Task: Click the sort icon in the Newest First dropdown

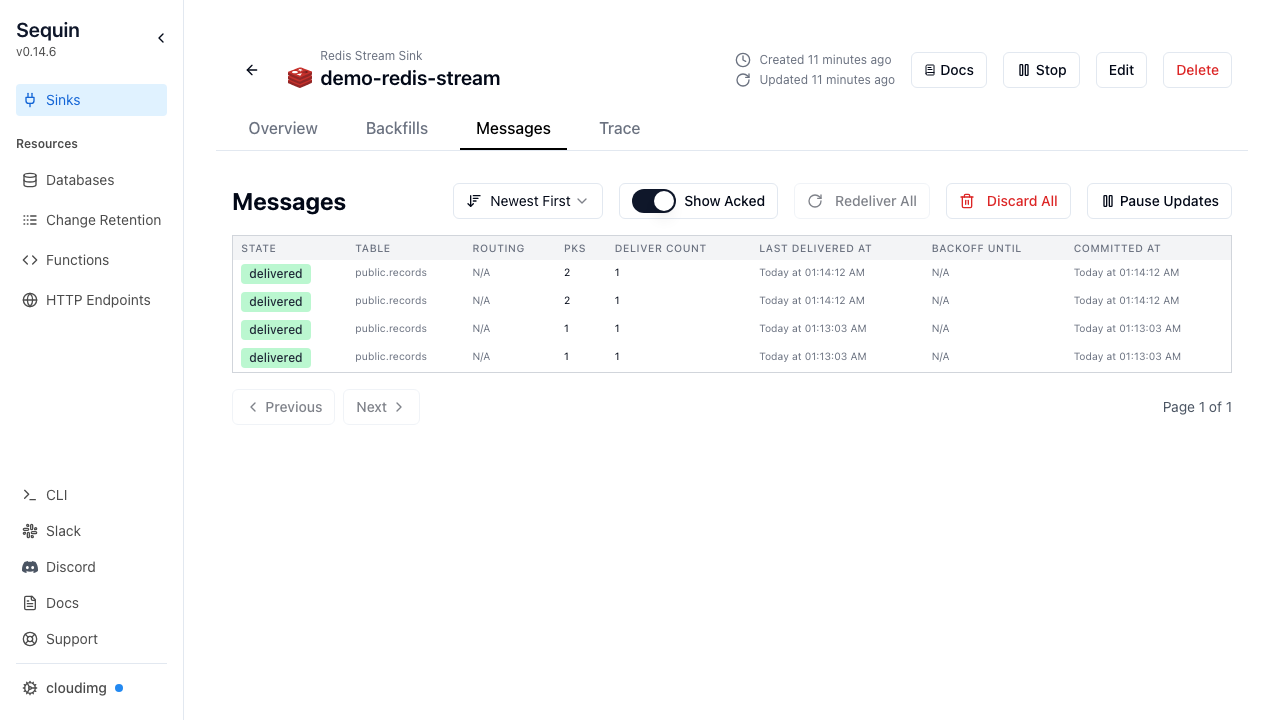Action: tap(474, 201)
